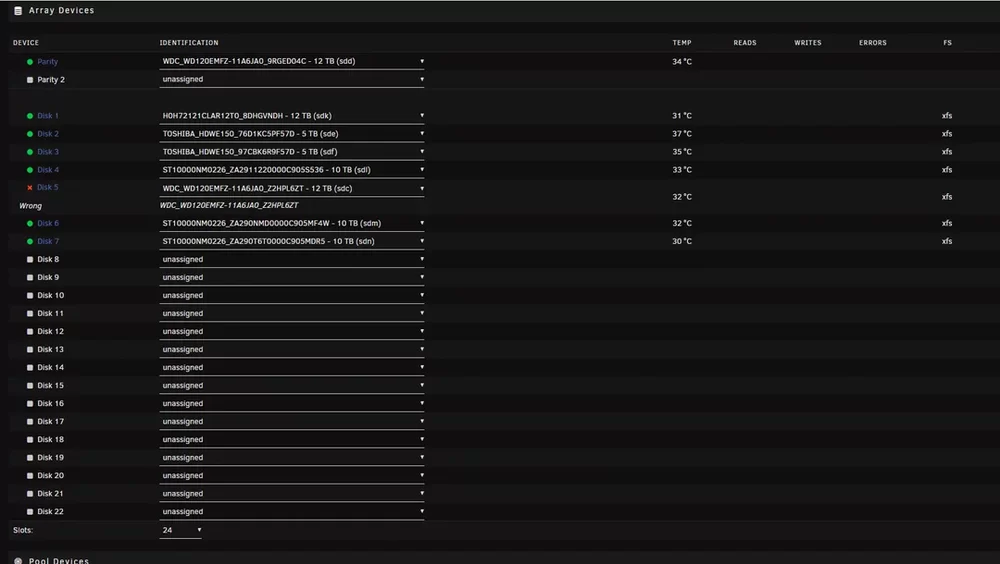Open the Parity device link

(x=47, y=62)
